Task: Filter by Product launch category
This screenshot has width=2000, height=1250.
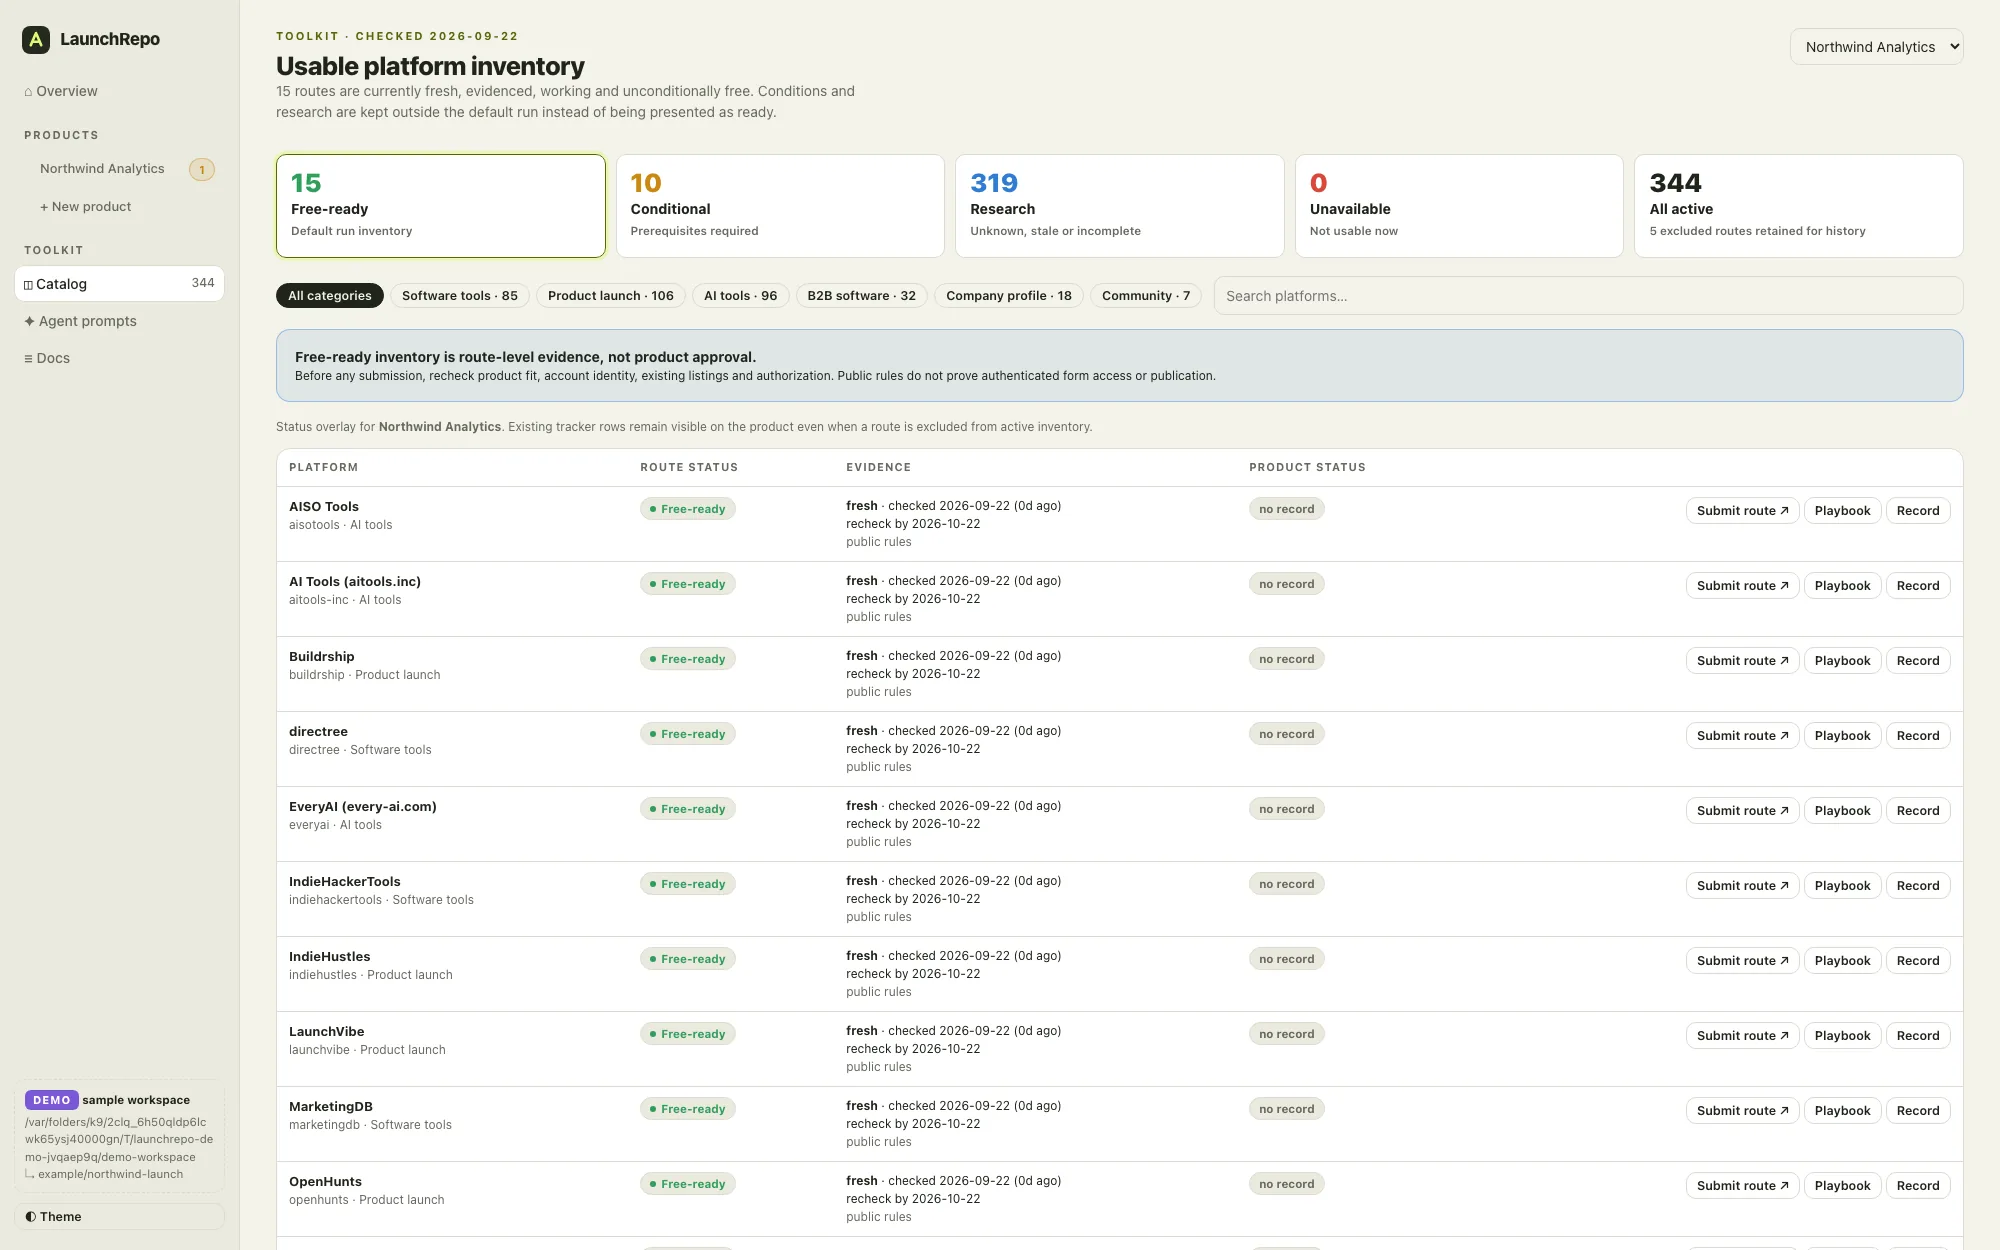Action: tap(611, 296)
